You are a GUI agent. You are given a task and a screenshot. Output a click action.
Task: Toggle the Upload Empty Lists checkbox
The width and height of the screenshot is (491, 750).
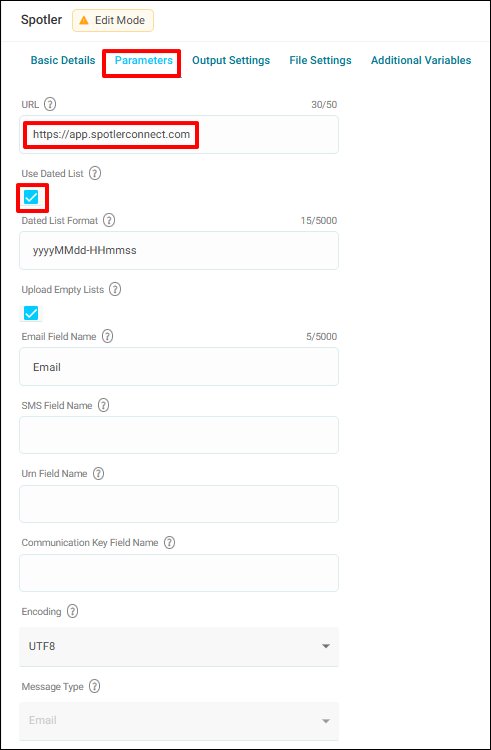click(x=31, y=313)
